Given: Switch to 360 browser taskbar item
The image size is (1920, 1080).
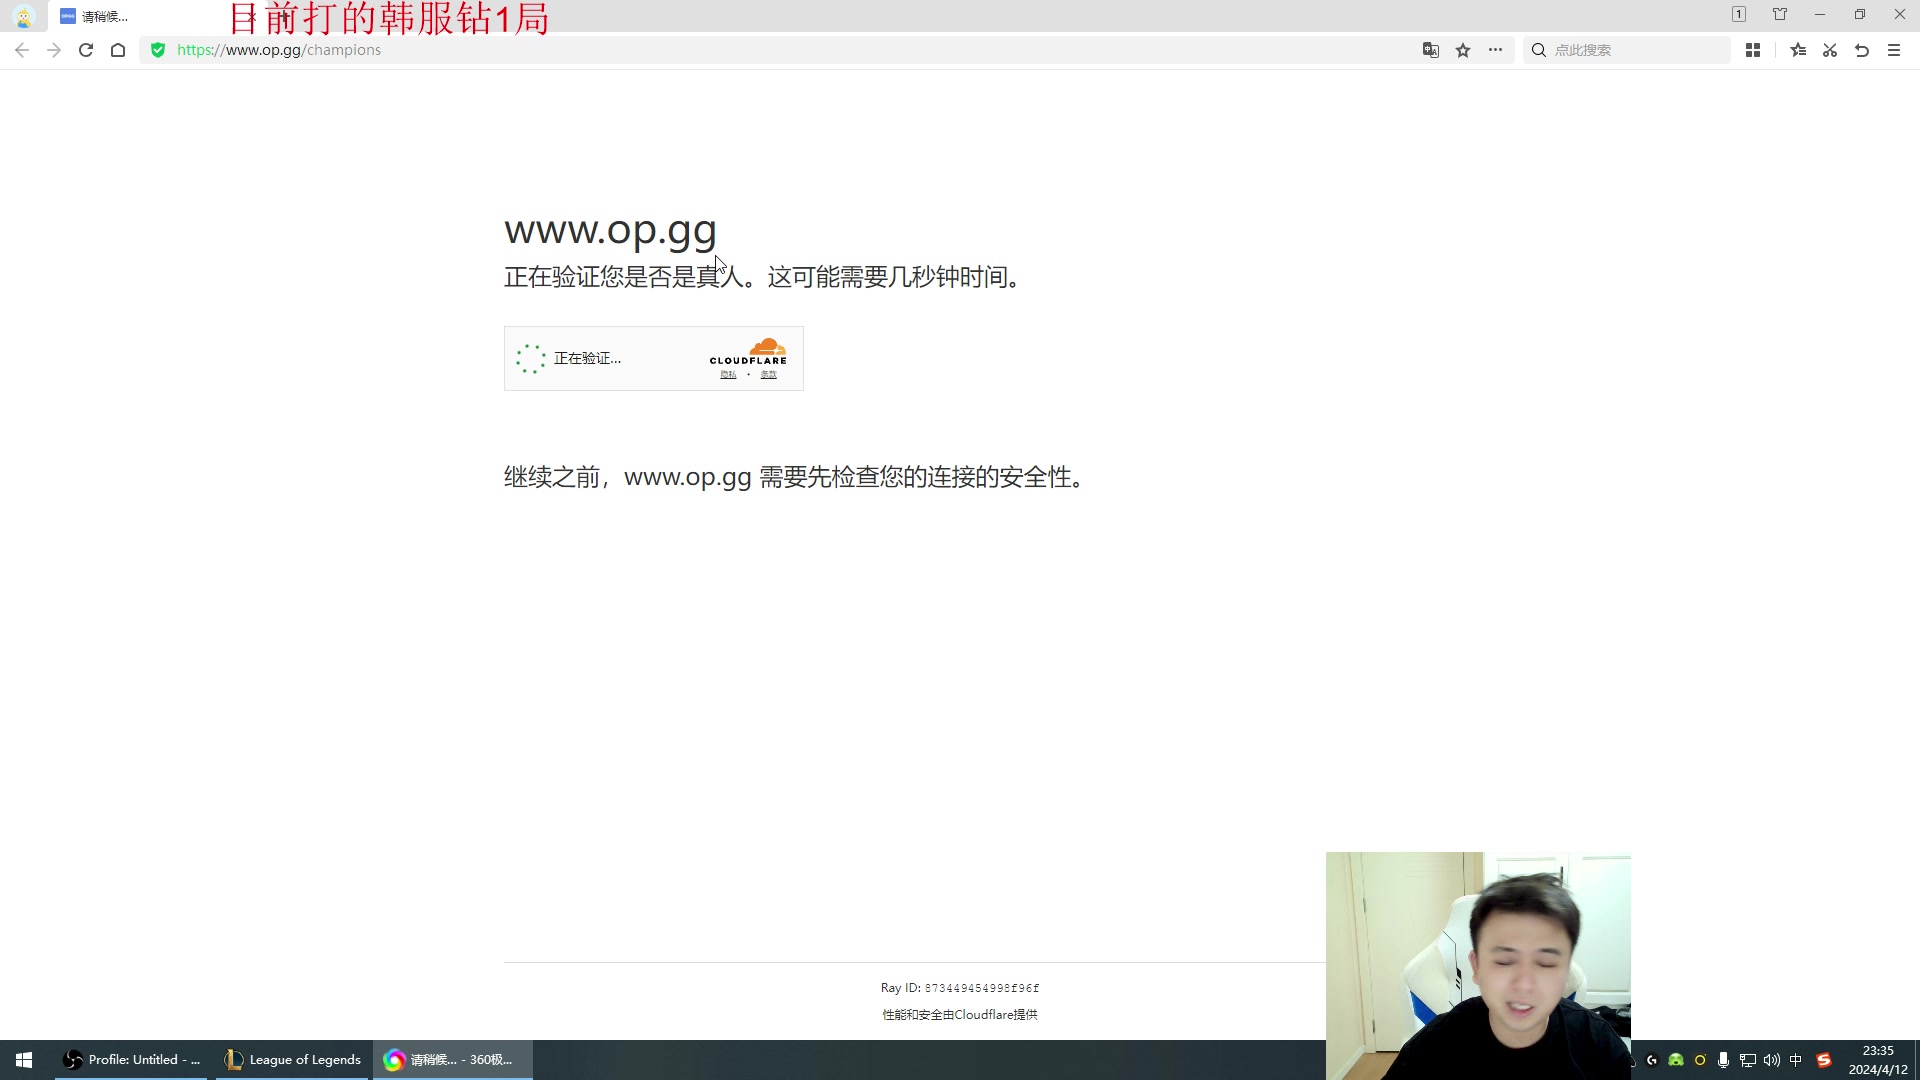Looking at the screenshot, I should [452, 1060].
